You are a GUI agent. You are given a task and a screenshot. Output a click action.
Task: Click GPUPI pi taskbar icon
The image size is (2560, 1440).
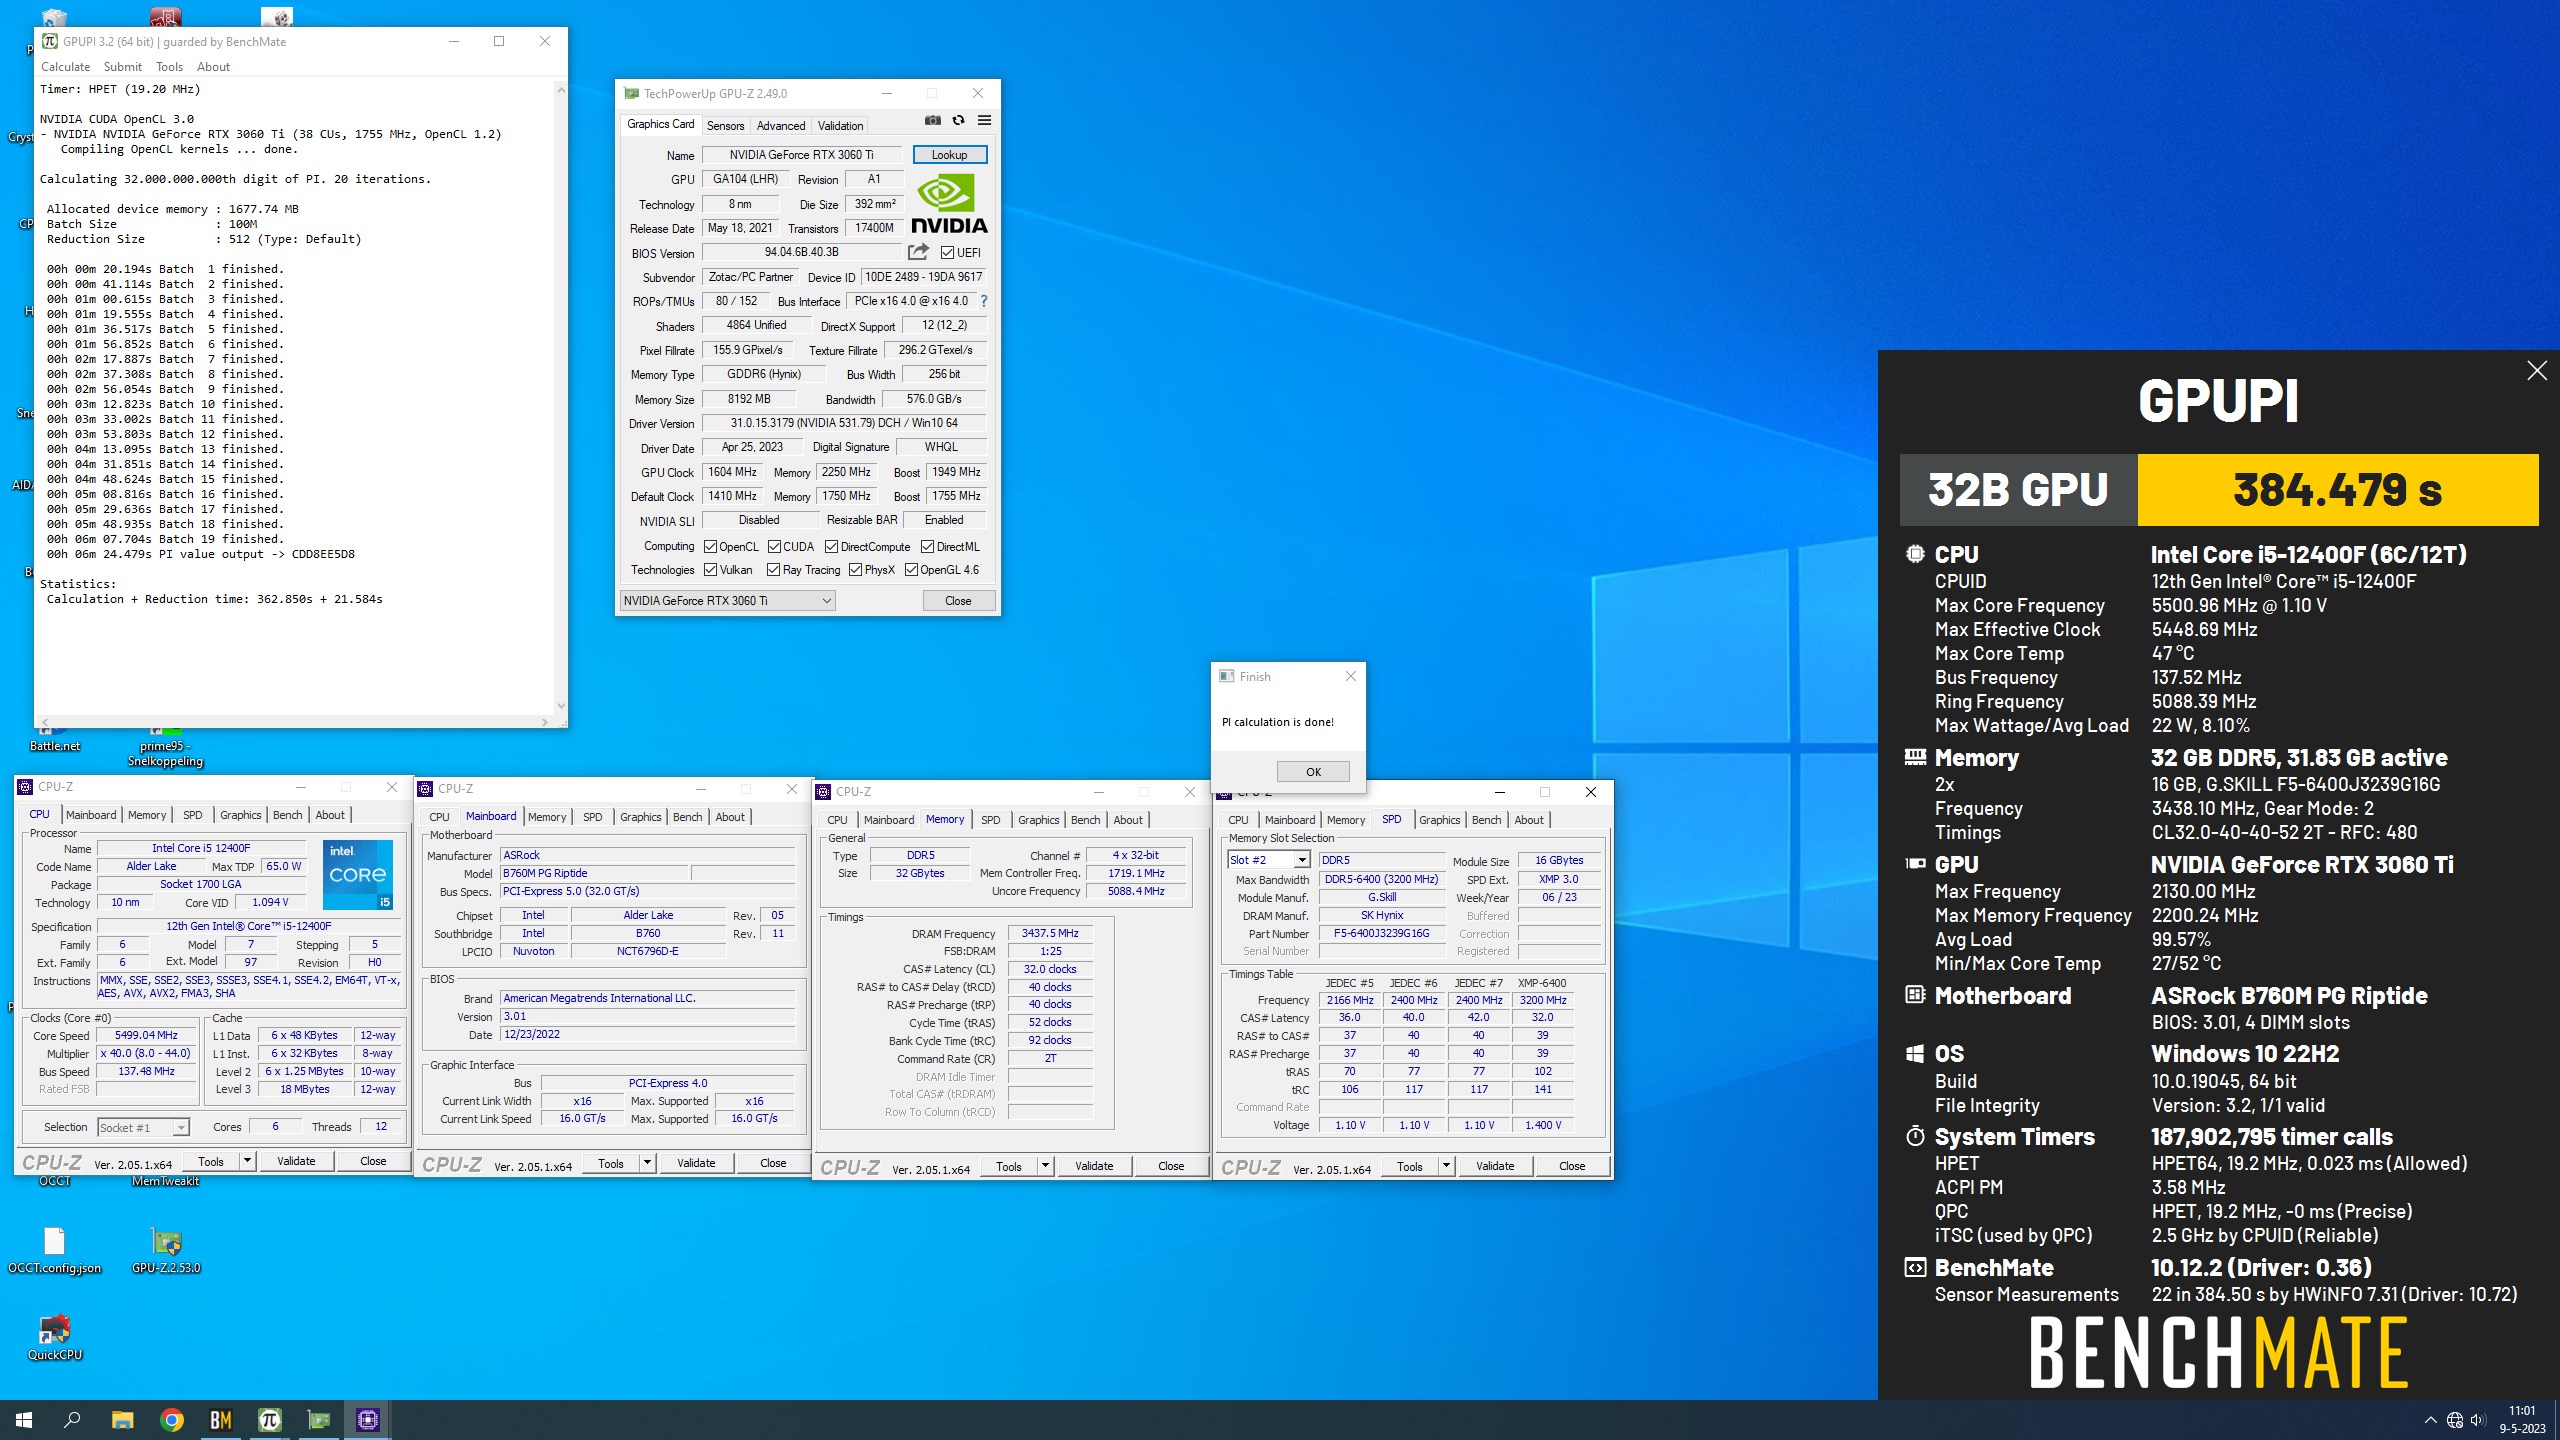(x=270, y=1420)
